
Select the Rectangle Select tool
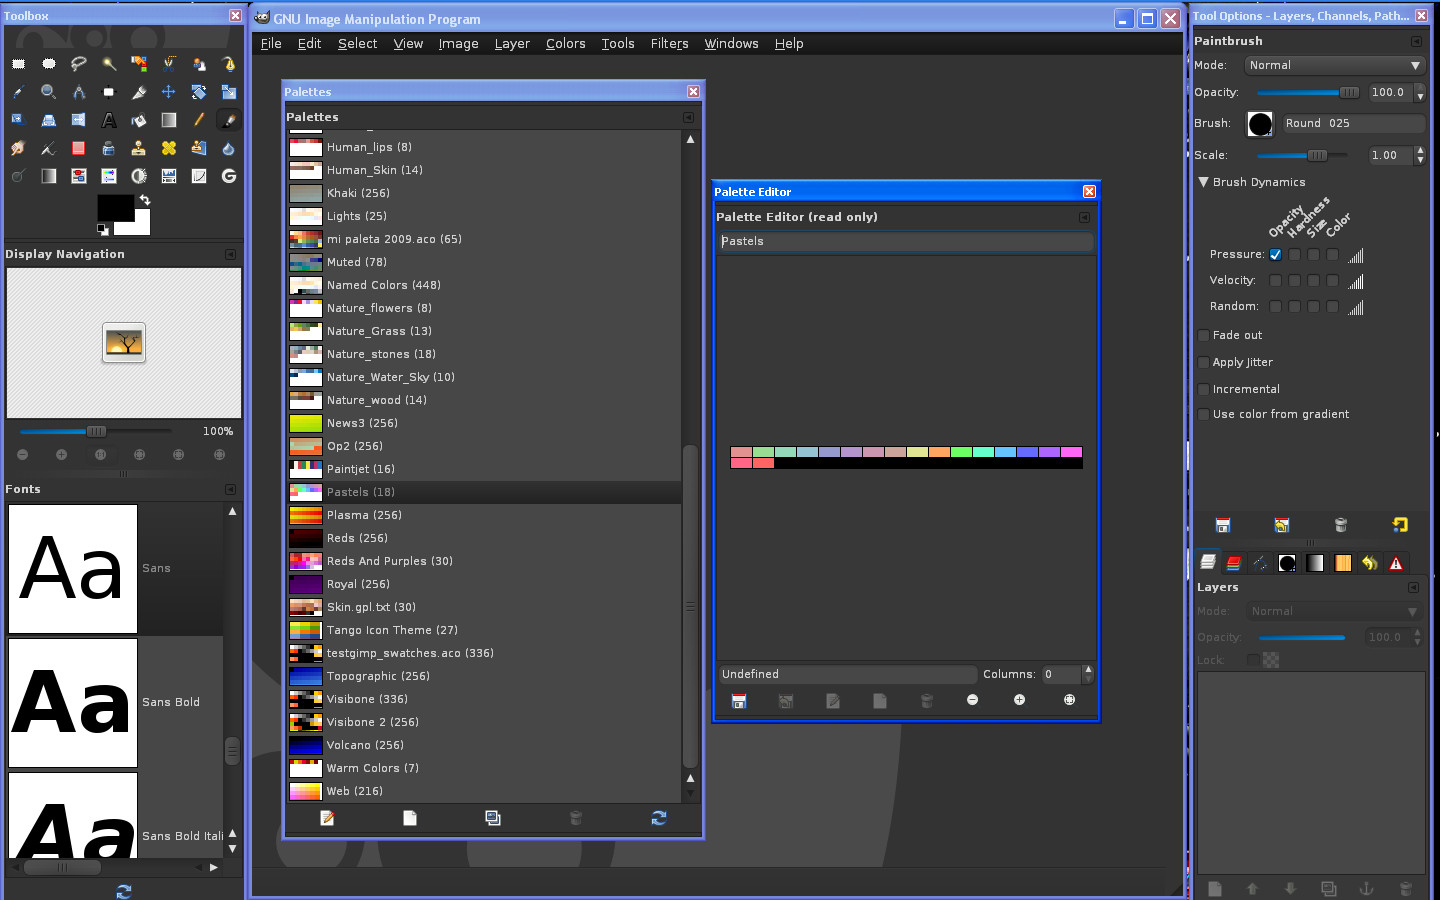(18, 64)
